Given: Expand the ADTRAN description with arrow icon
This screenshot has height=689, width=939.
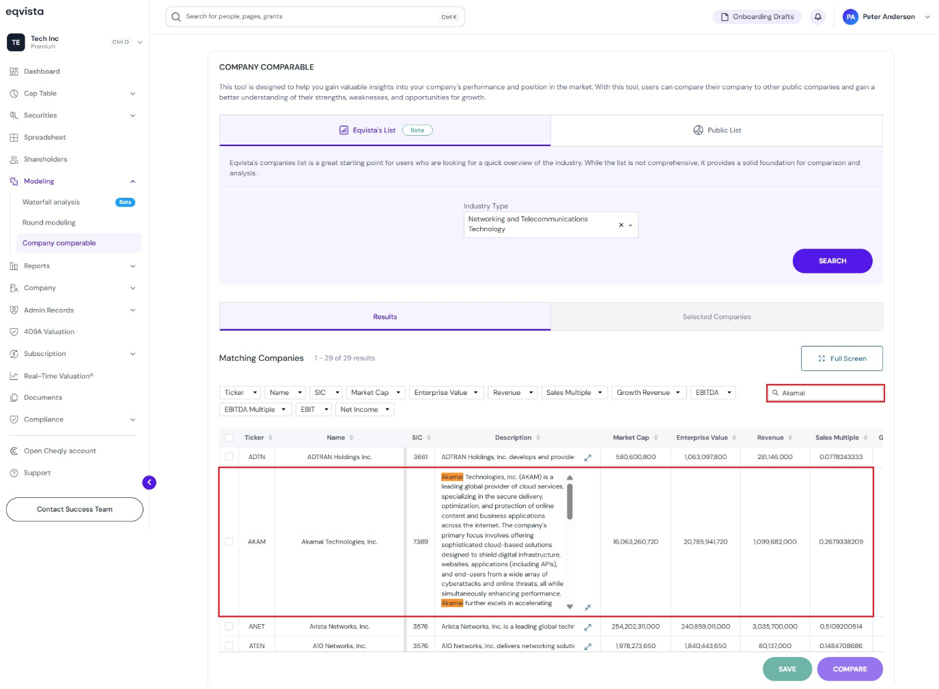Looking at the screenshot, I should click(587, 457).
